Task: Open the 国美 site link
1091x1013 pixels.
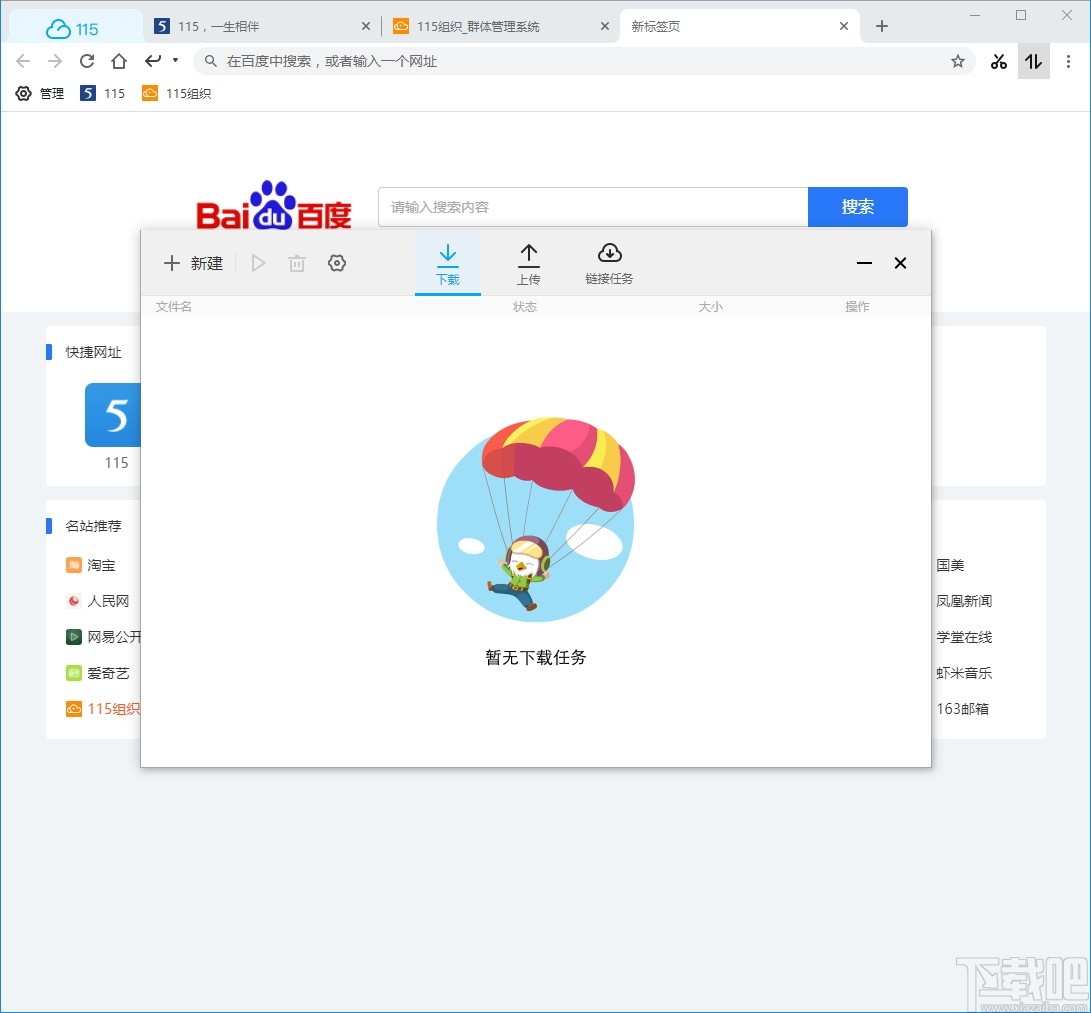Action: coord(950,565)
